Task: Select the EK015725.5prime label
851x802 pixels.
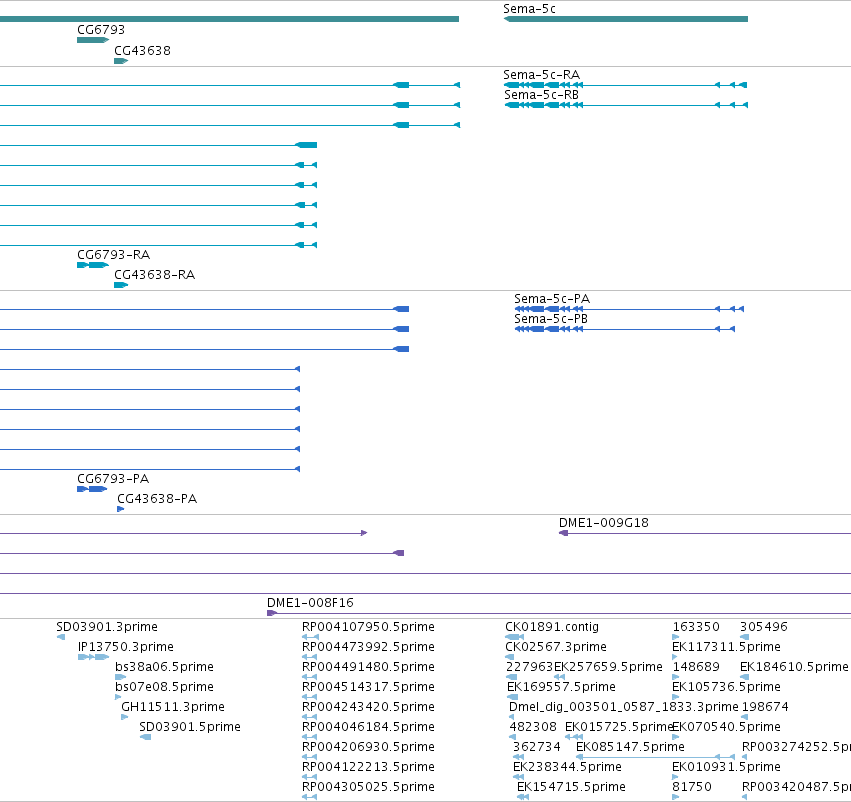Action: pyautogui.click(x=619, y=727)
